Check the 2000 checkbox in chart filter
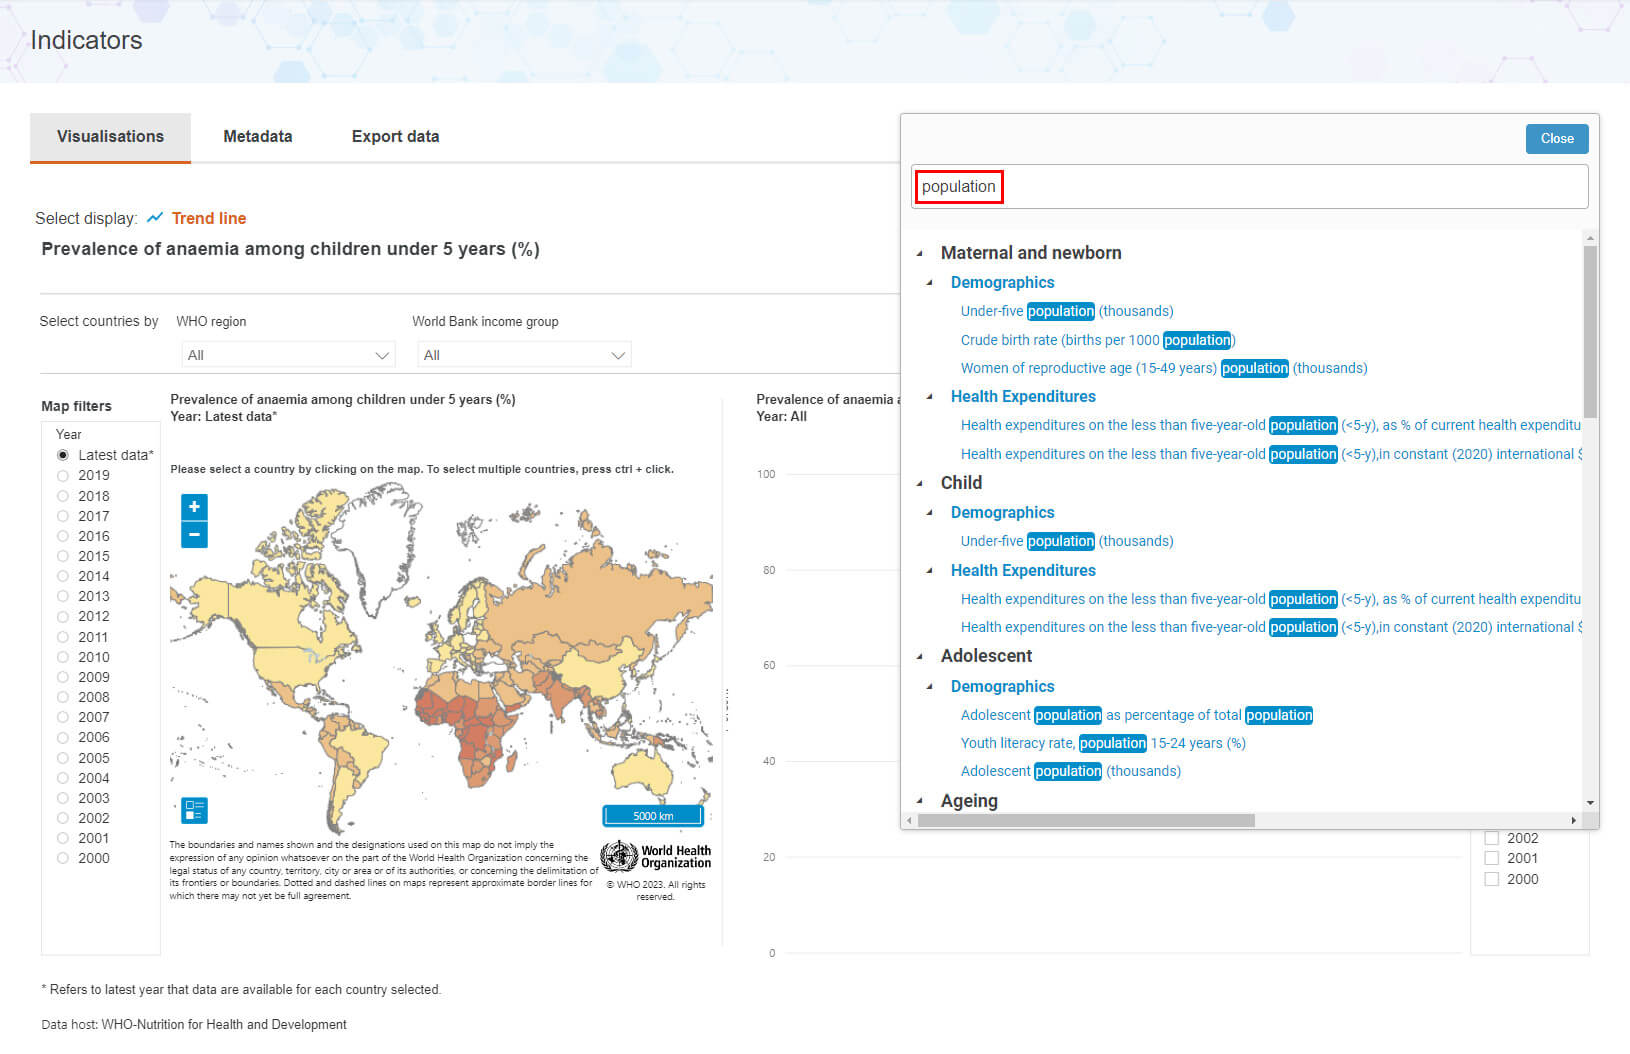This screenshot has height=1054, width=1630. tap(1492, 879)
